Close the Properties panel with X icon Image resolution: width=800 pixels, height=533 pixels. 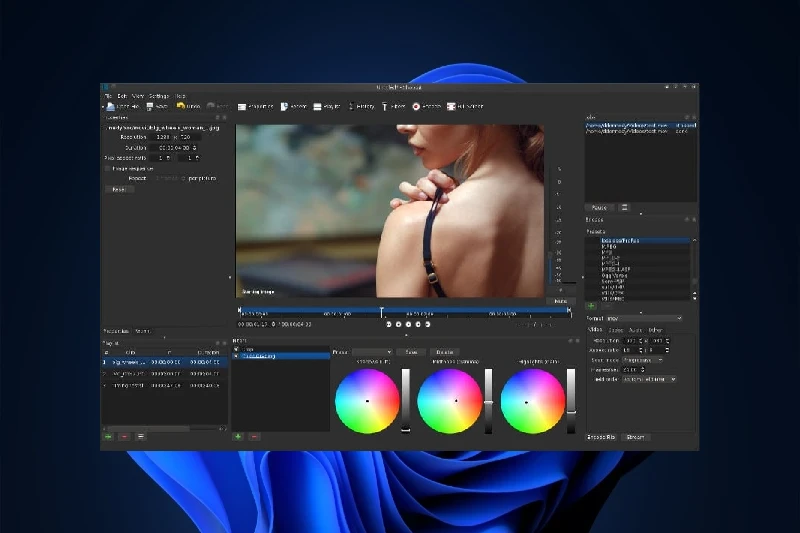[x=224, y=118]
